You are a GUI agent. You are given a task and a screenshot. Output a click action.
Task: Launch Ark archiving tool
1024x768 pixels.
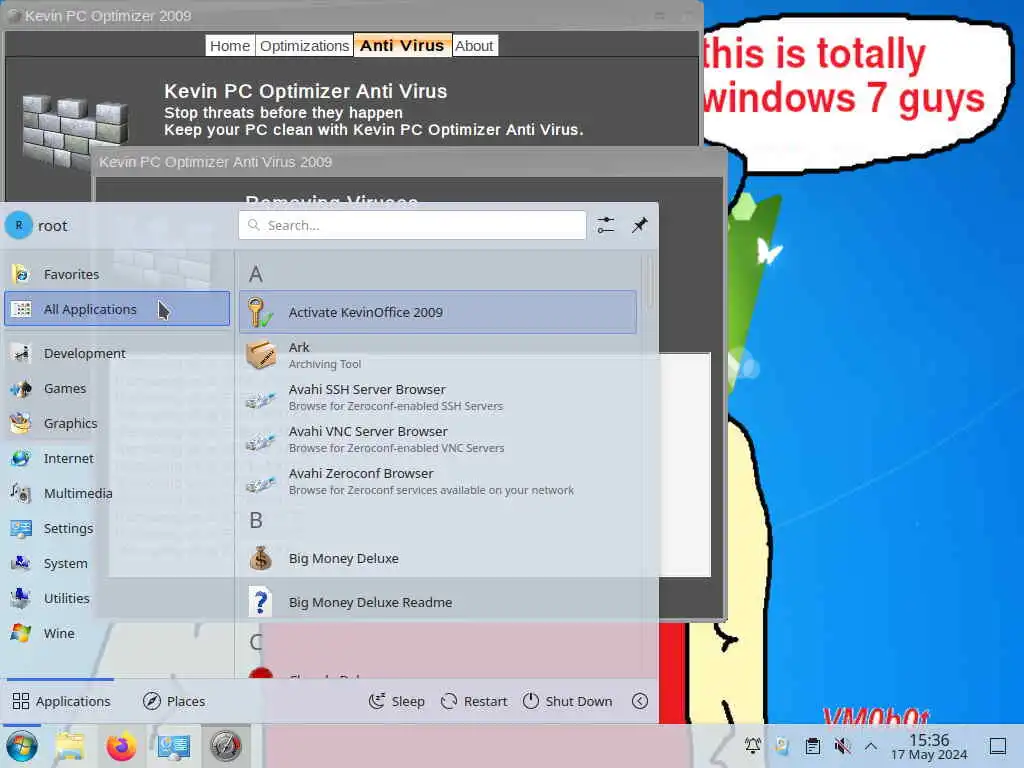click(438, 355)
